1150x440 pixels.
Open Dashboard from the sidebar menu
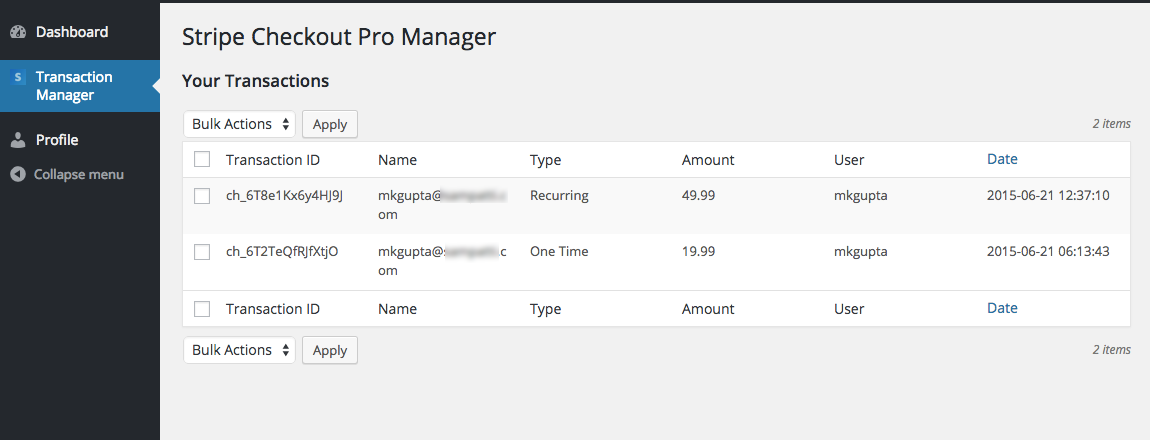(x=72, y=32)
